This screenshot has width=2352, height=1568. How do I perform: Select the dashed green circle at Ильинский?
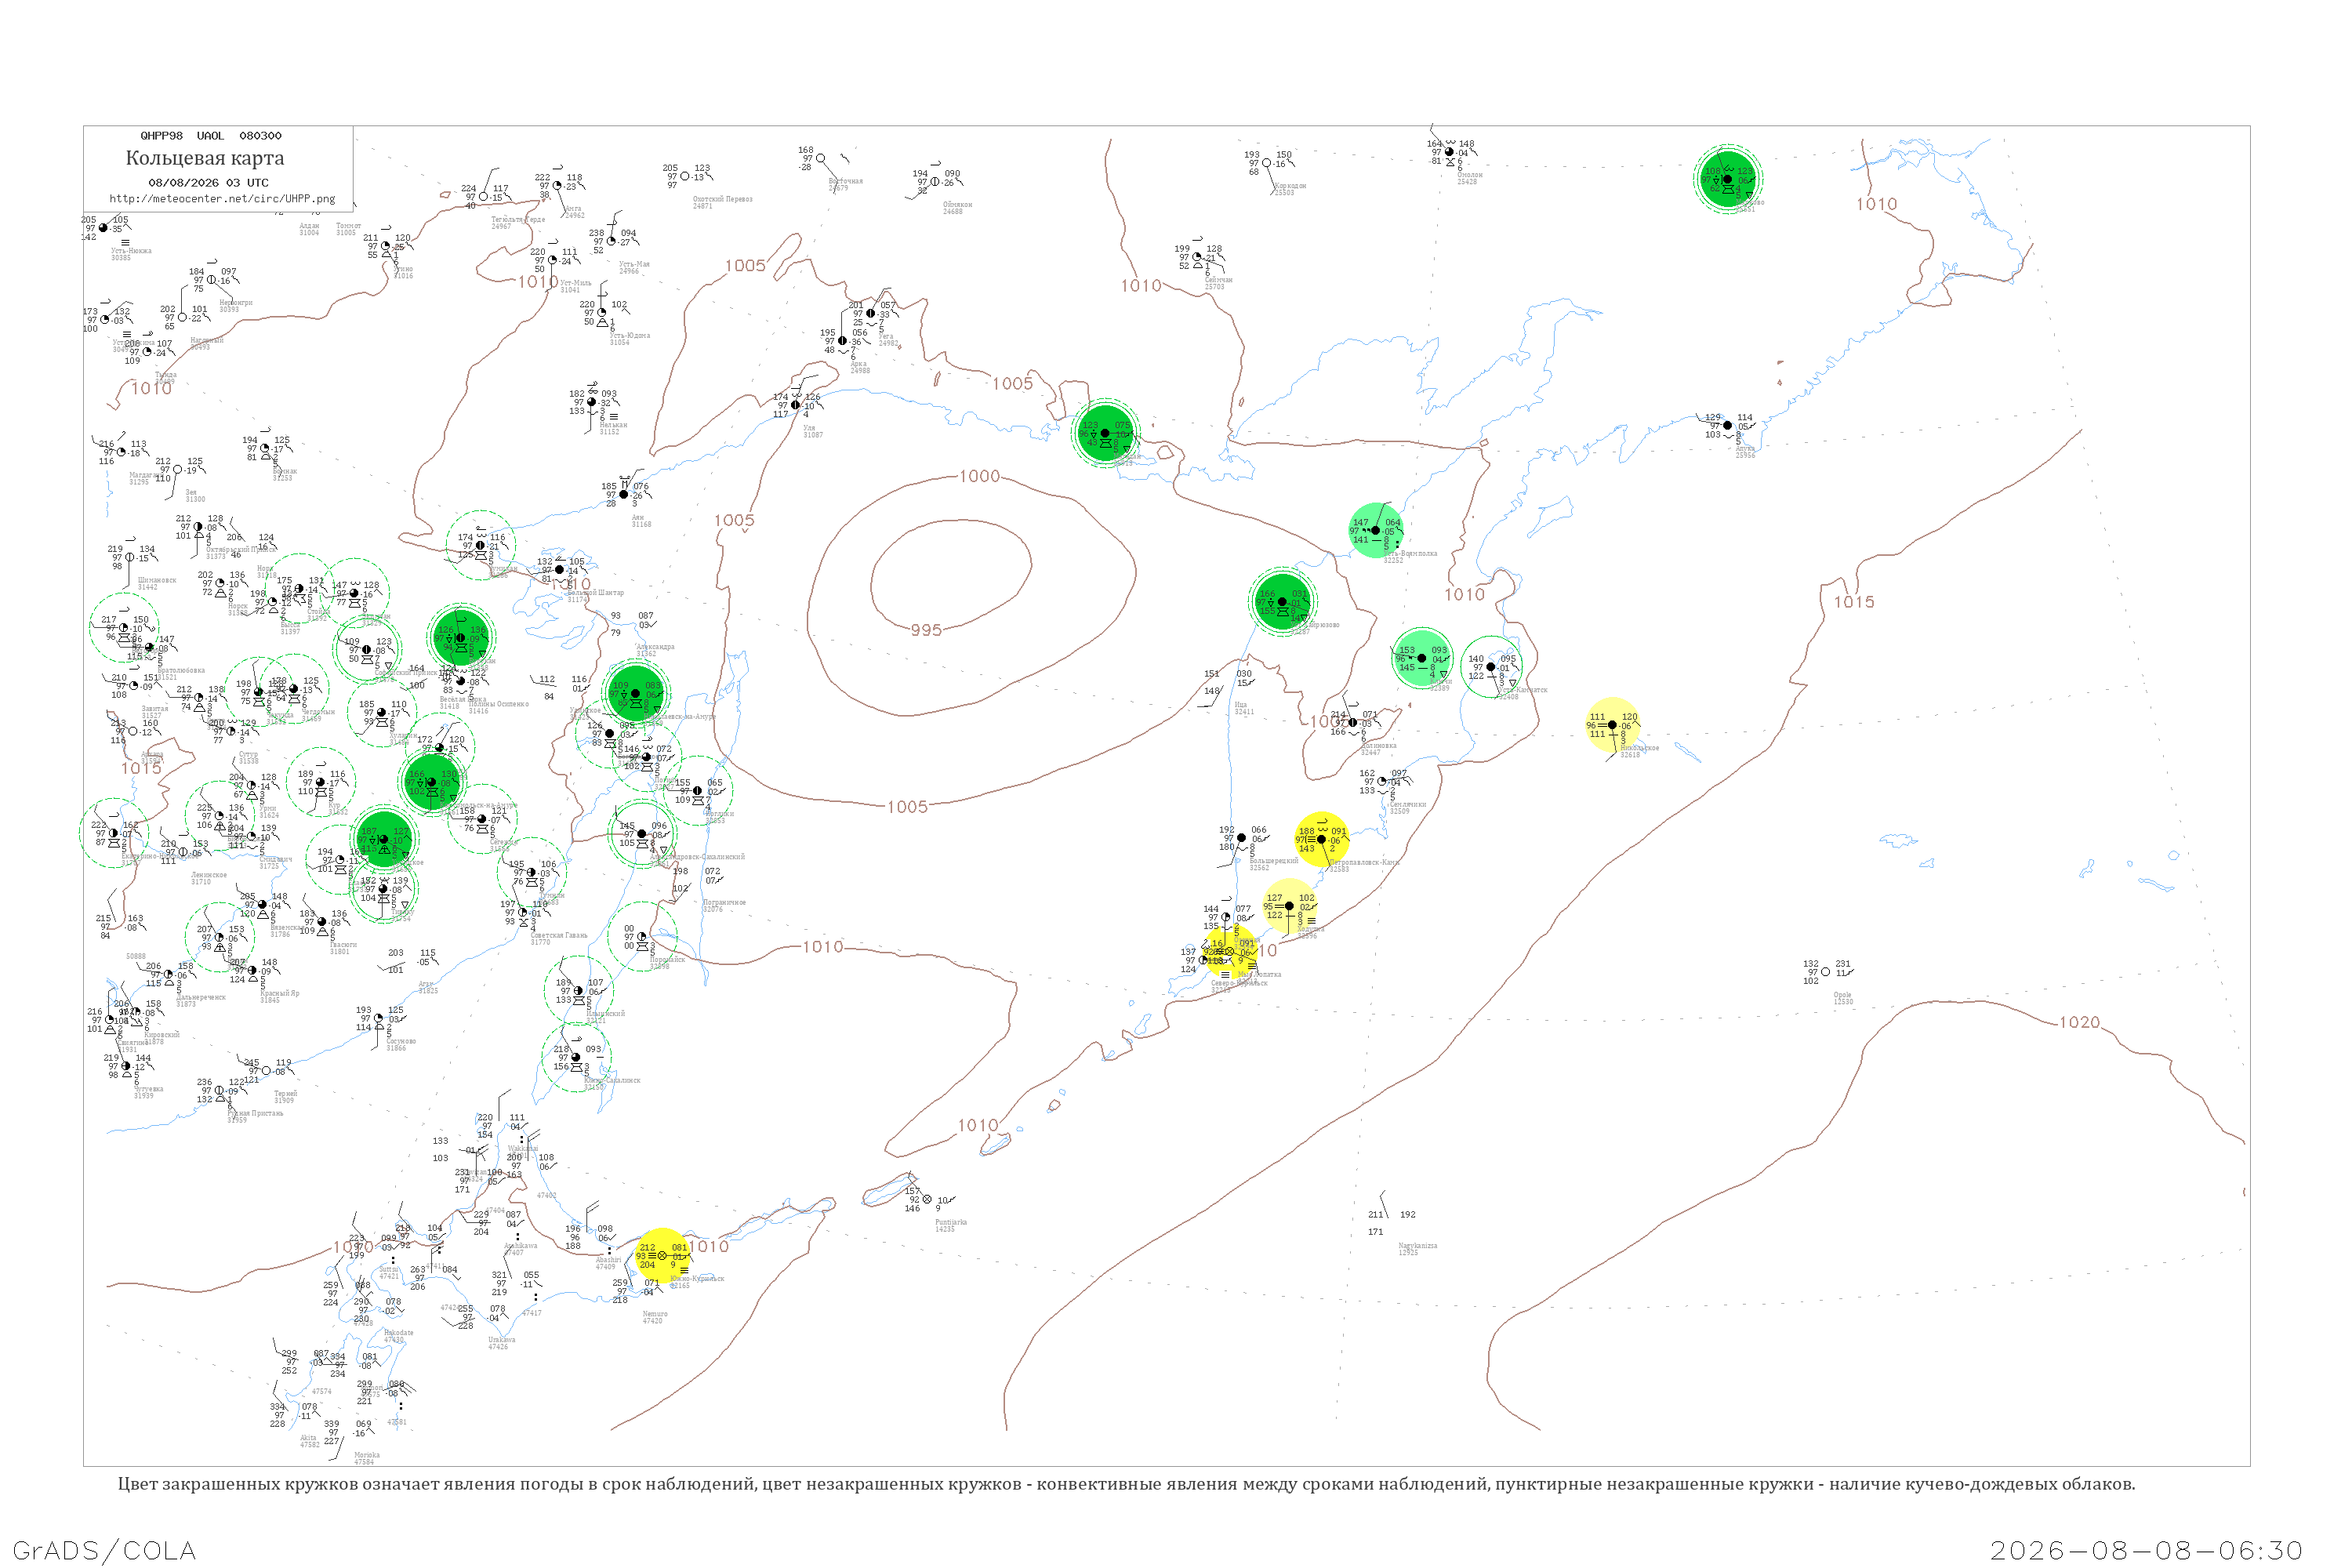[579, 991]
